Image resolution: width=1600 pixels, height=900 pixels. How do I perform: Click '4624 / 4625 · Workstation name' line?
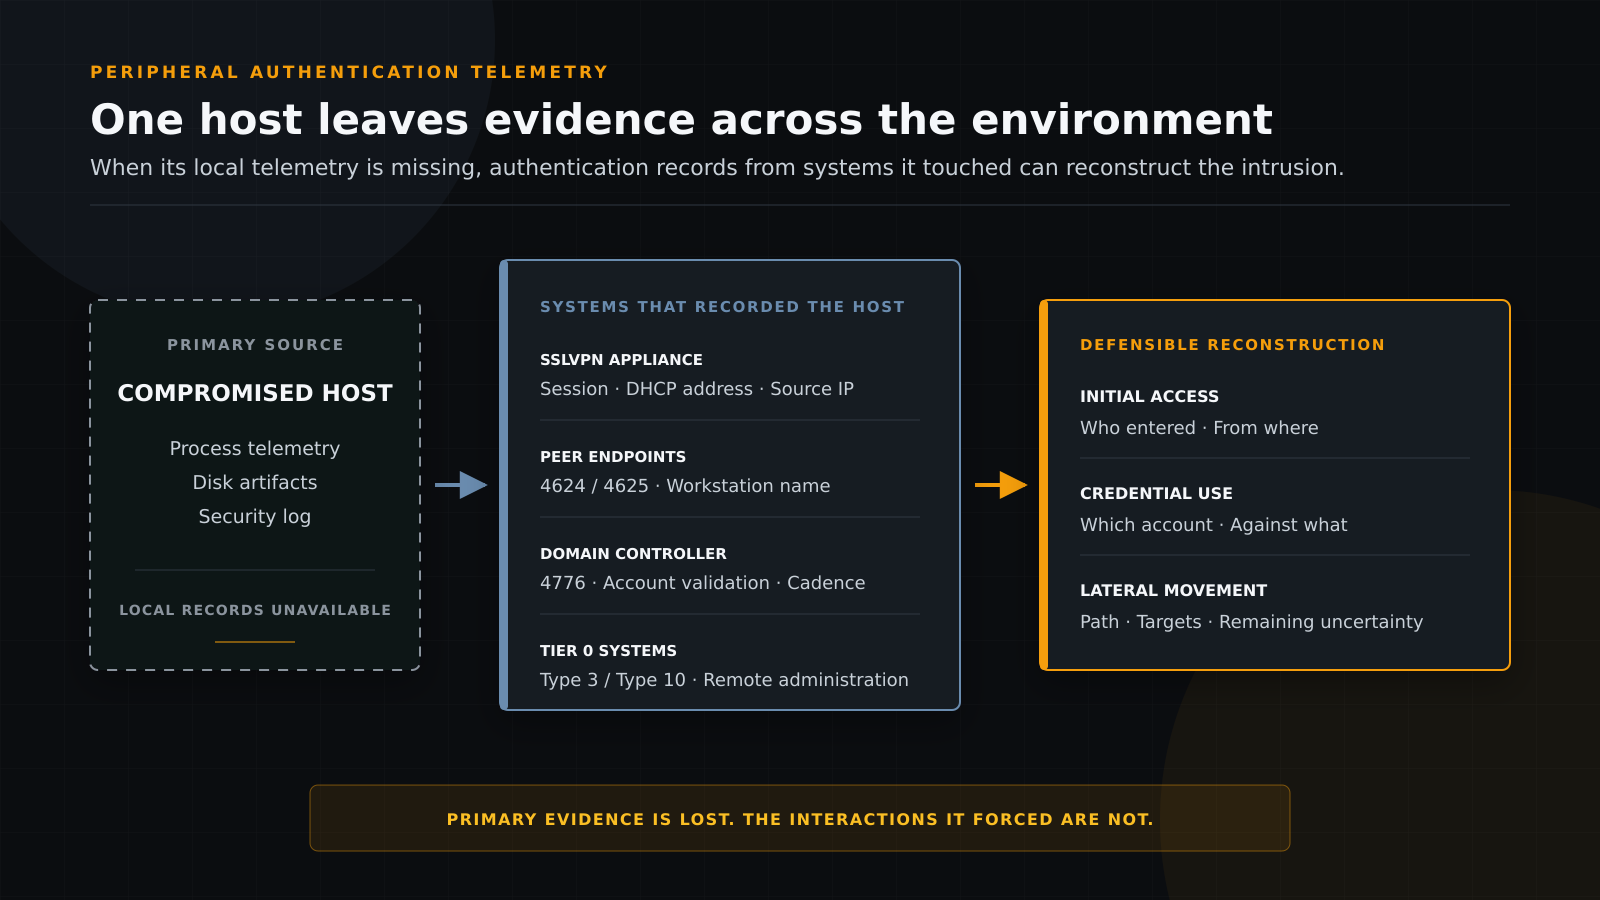click(x=685, y=486)
